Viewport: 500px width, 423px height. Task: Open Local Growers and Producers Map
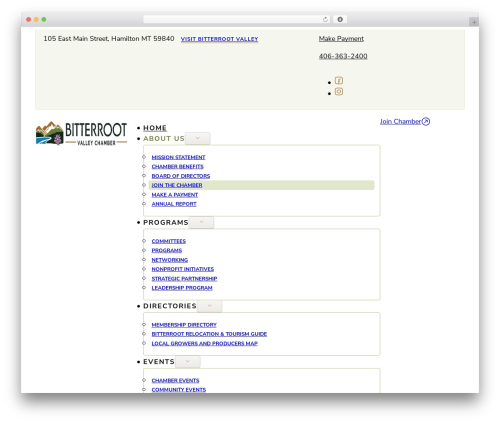click(x=205, y=343)
